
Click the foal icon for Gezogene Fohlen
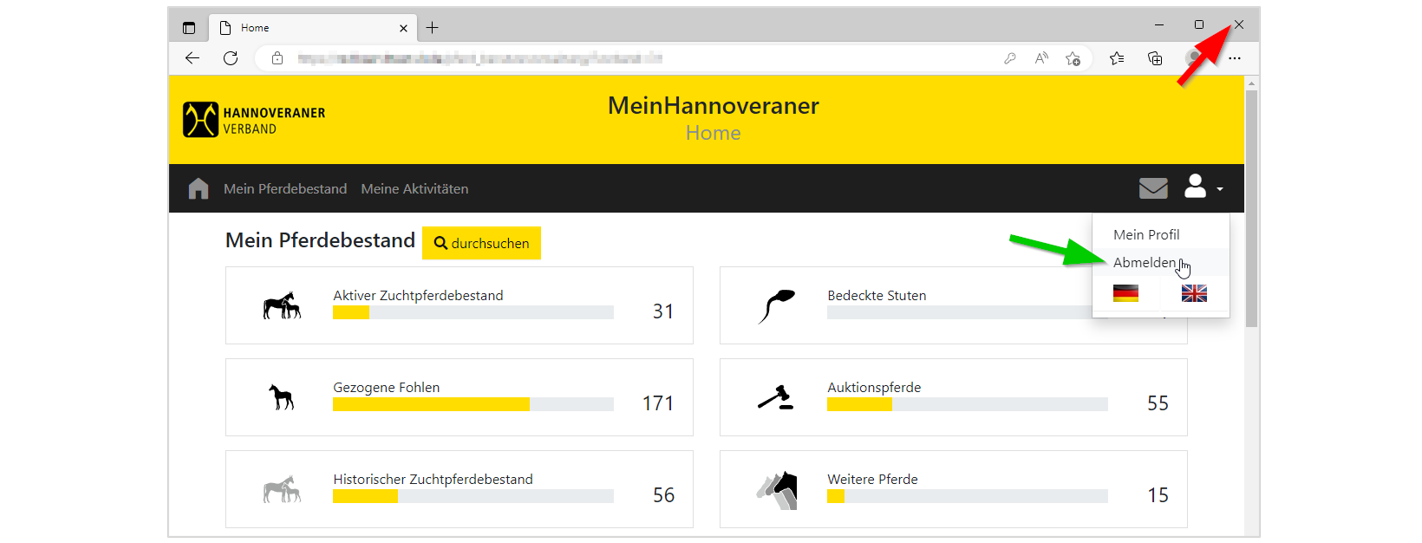click(281, 397)
